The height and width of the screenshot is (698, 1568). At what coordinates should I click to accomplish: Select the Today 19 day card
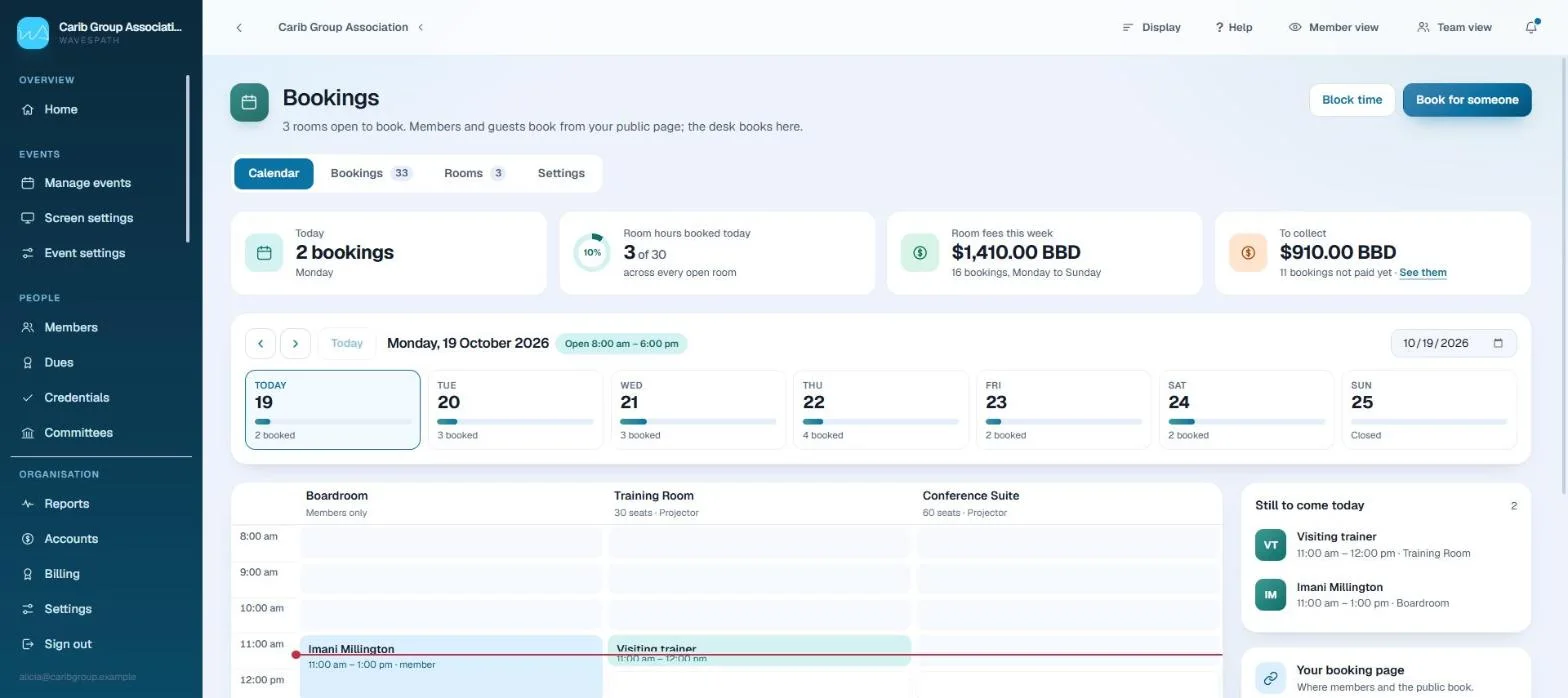pyautogui.click(x=333, y=410)
